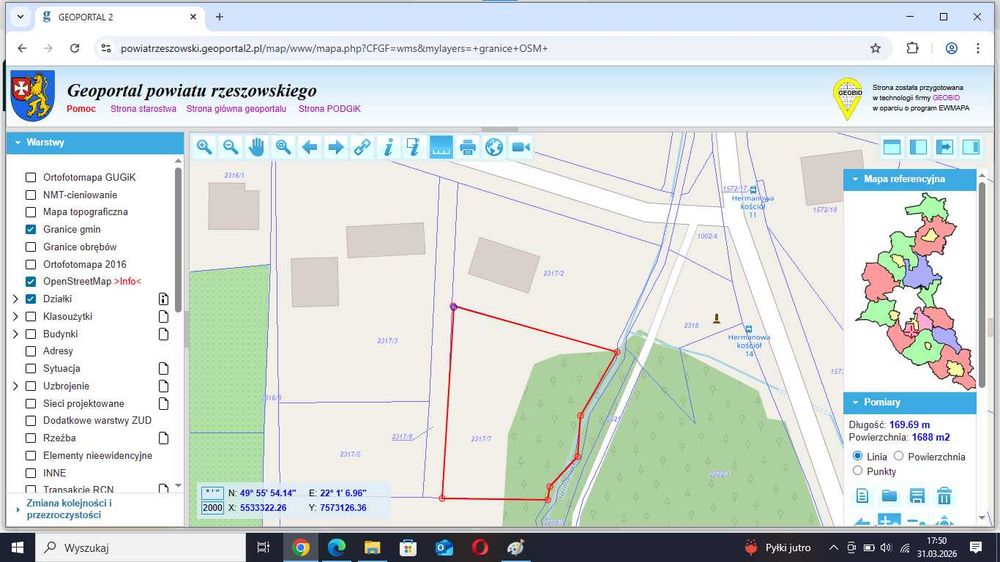
Task: Collapse the Warstwy panel header
Action: coord(96,143)
